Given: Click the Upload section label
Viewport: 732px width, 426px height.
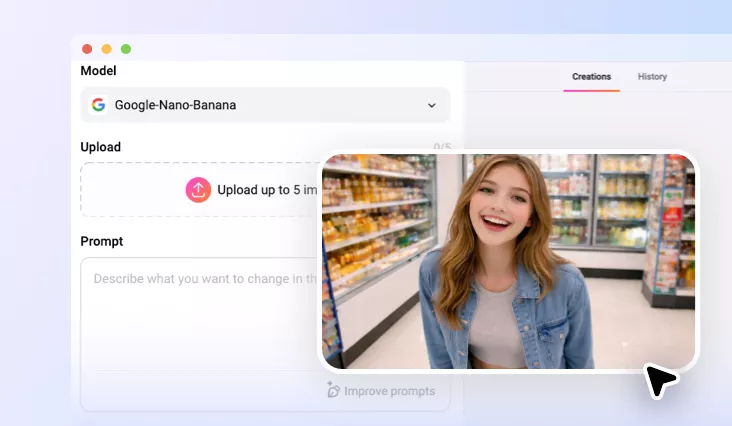Looking at the screenshot, I should click(100, 147).
